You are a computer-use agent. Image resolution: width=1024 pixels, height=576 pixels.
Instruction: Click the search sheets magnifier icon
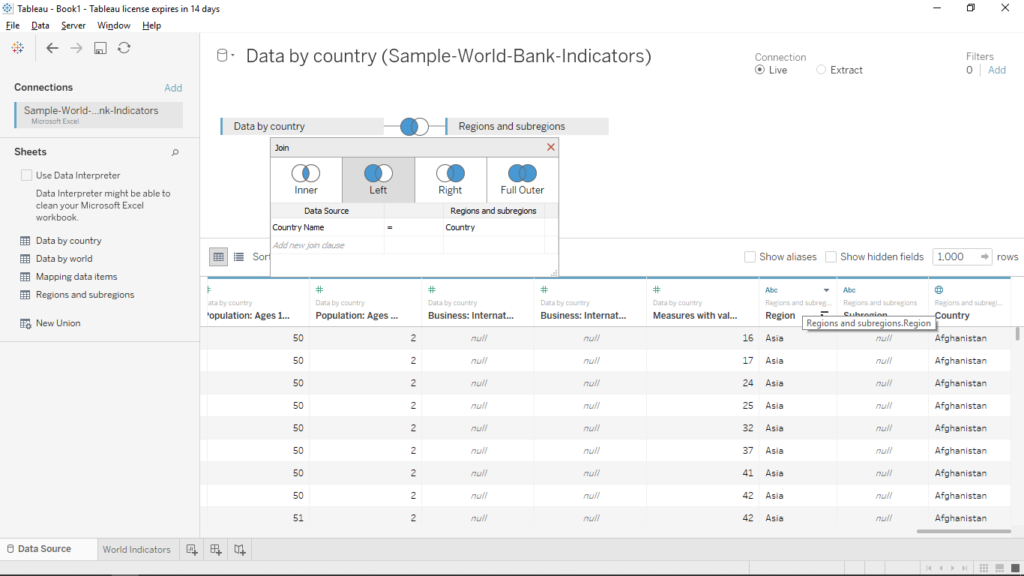point(175,153)
